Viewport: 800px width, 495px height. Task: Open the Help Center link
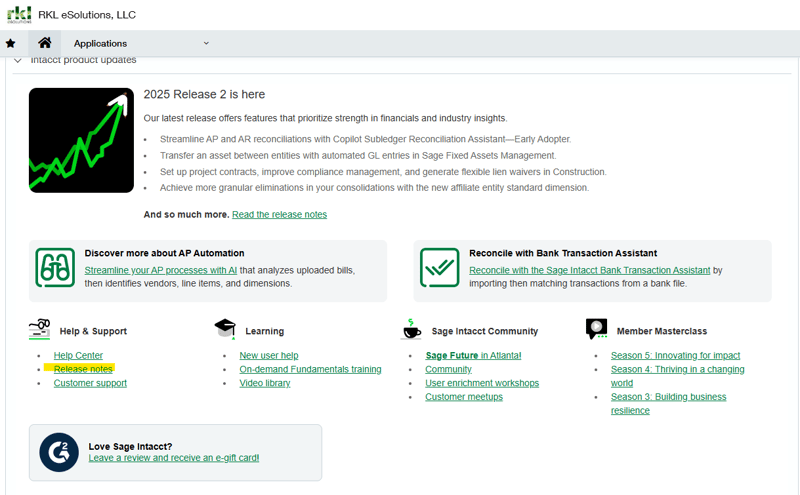coord(78,356)
